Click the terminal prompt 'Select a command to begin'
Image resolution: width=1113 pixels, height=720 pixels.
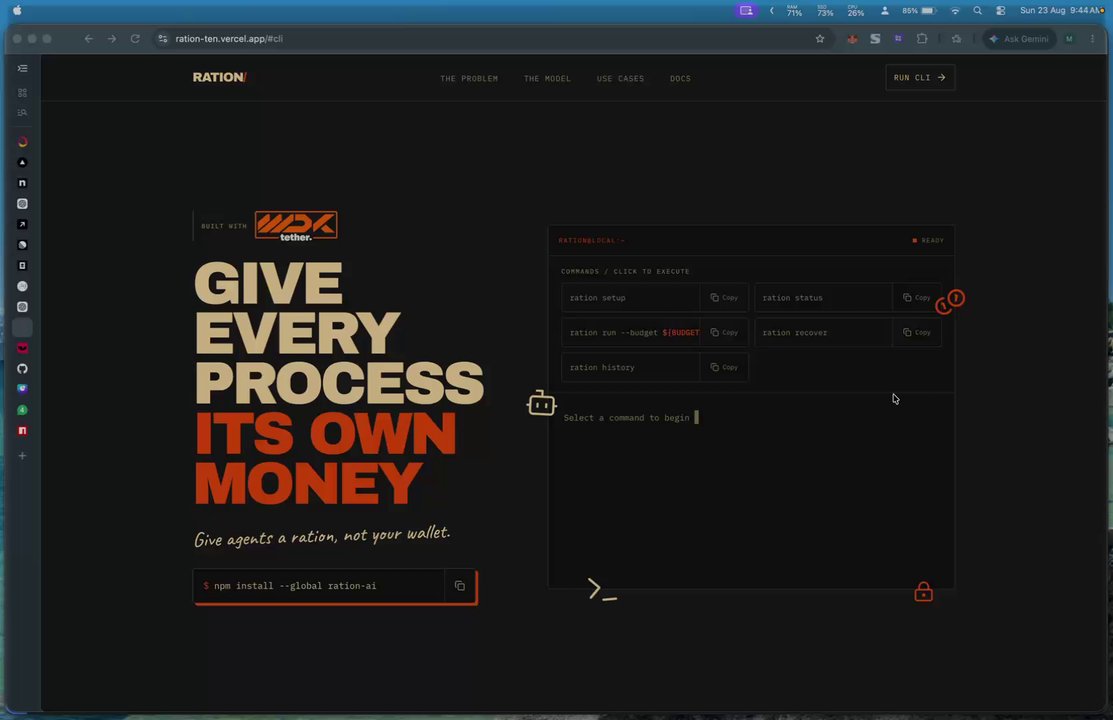point(626,418)
